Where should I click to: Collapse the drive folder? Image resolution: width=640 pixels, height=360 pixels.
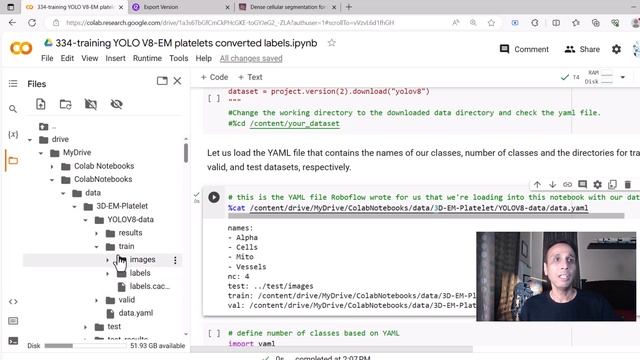click(x=30, y=140)
